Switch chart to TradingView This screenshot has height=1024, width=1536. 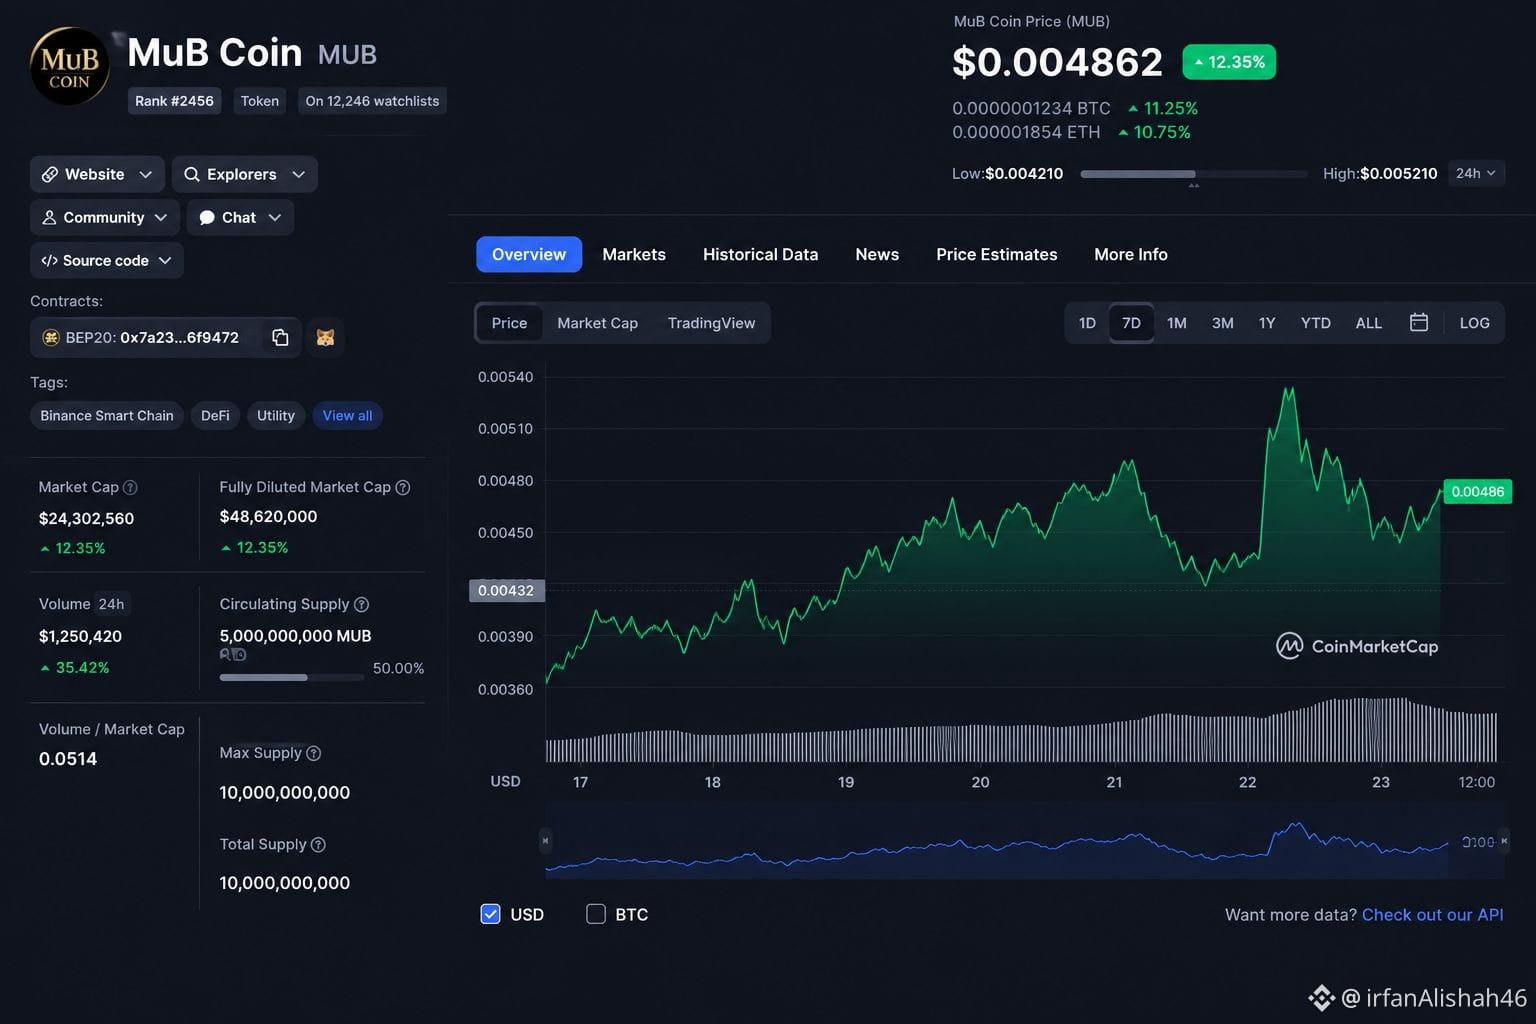point(711,323)
